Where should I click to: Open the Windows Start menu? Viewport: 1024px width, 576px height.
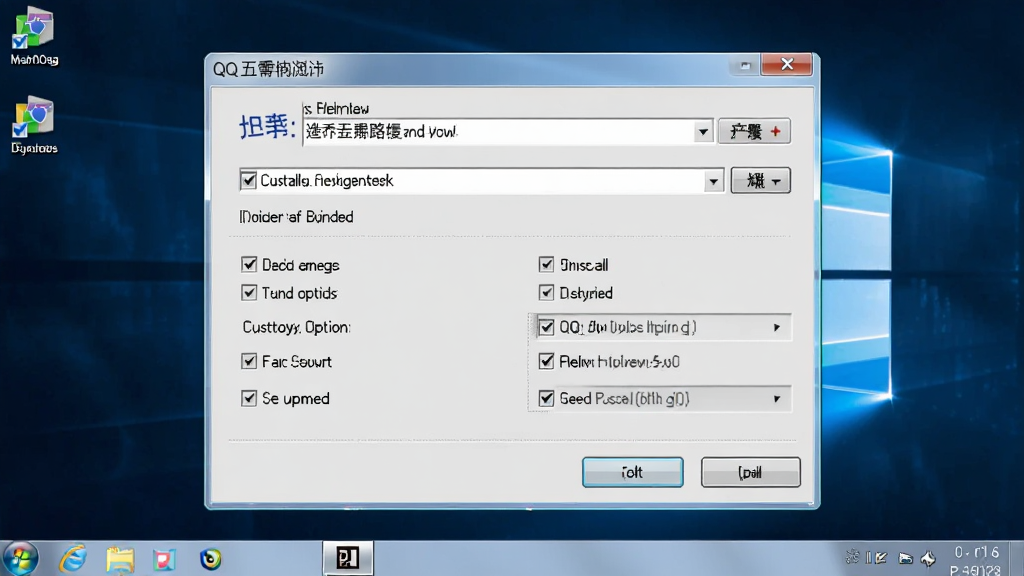tap(21, 558)
